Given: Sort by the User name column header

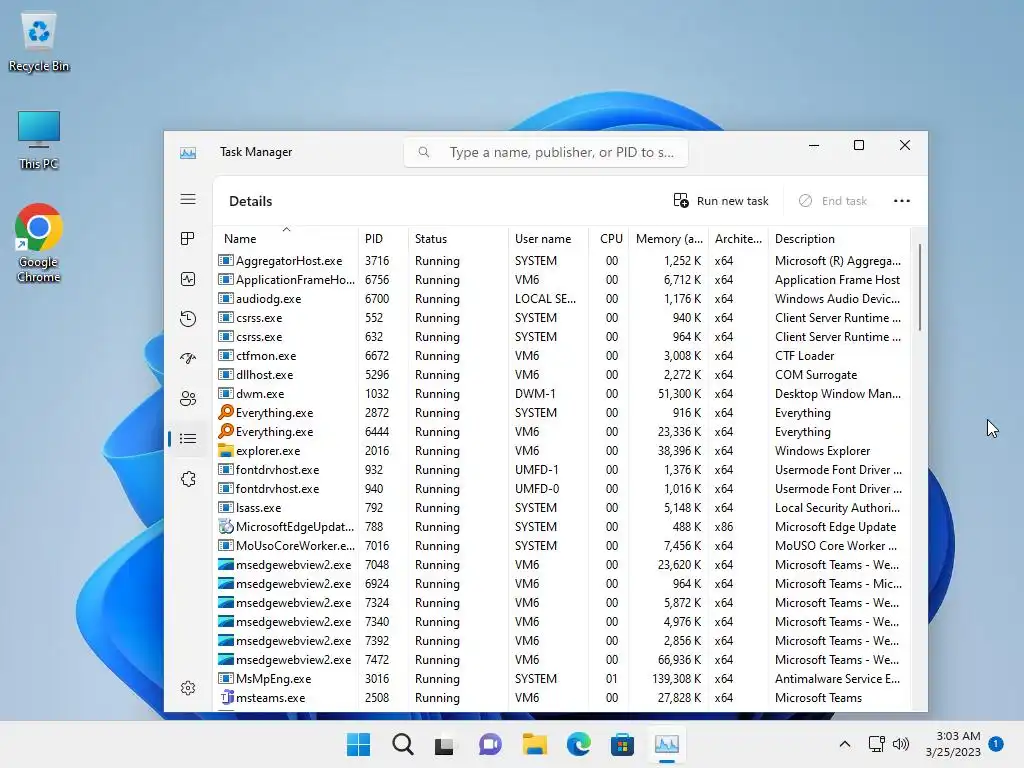Looking at the screenshot, I should tap(549, 239).
